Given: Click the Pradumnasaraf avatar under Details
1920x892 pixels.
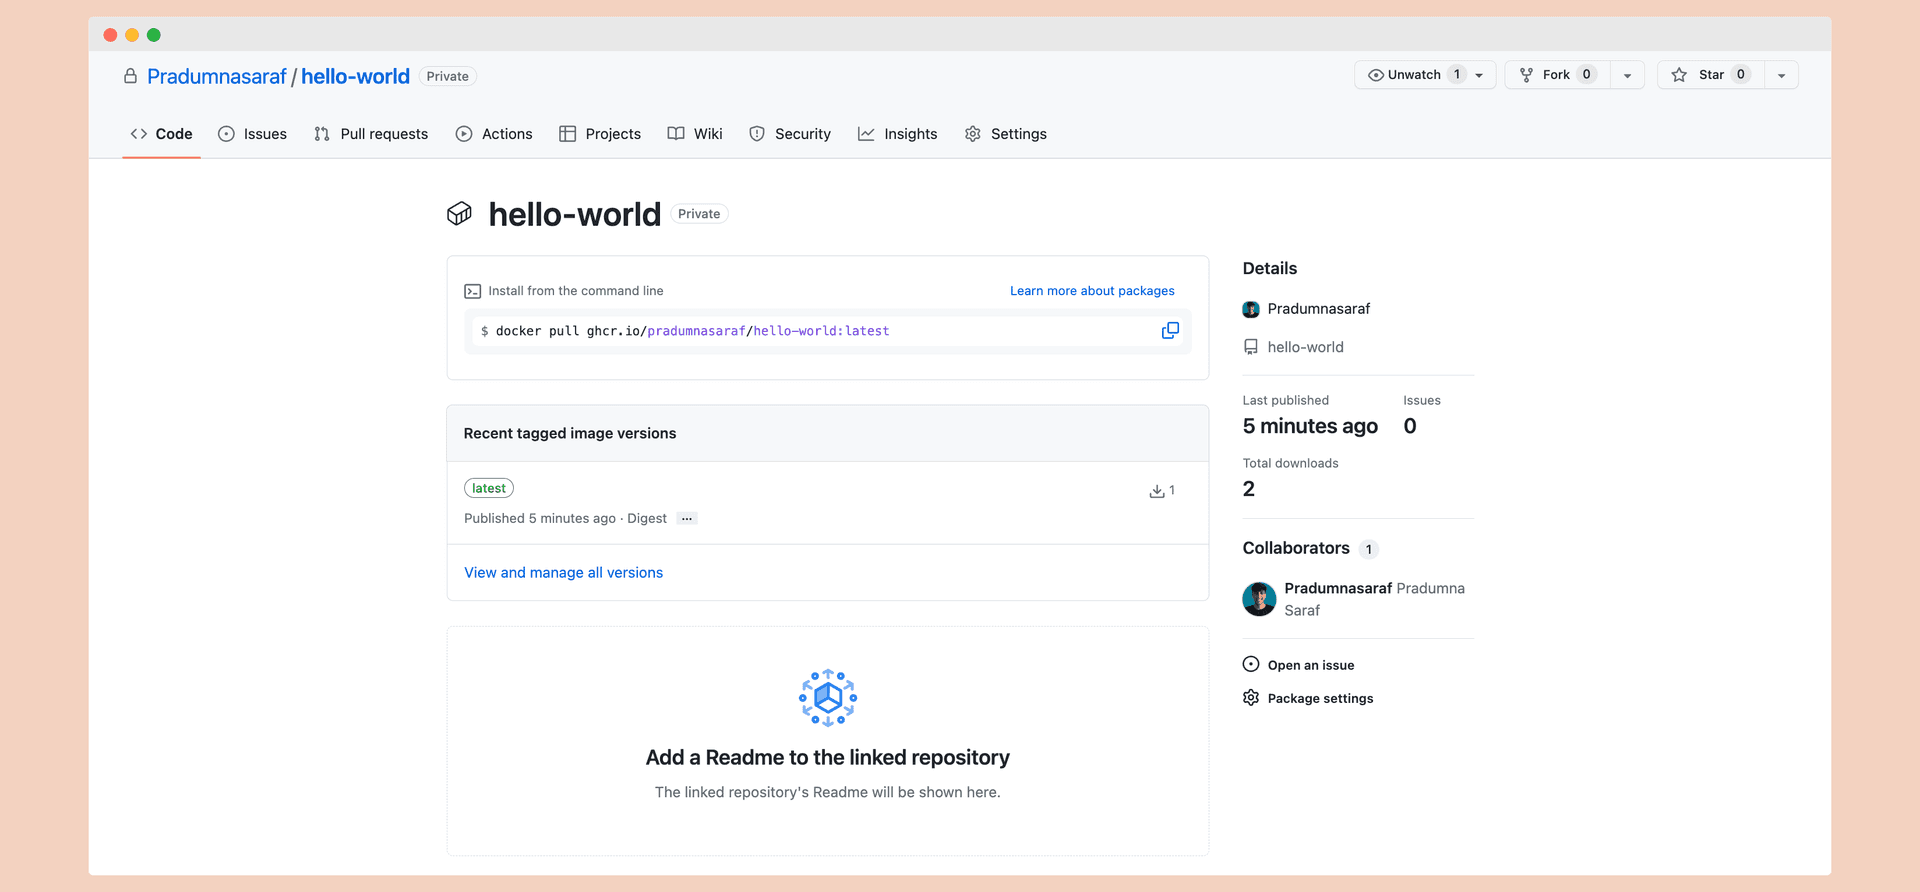Looking at the screenshot, I should pyautogui.click(x=1251, y=309).
